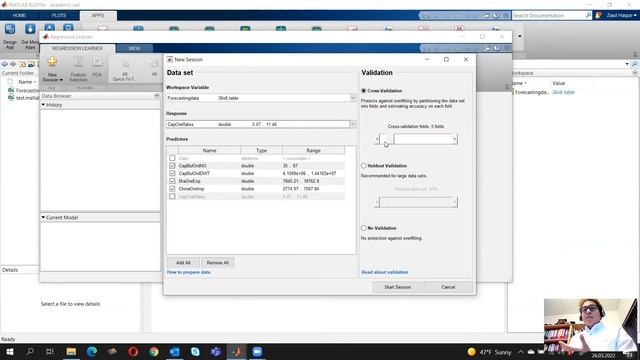Click Get More Apps icon
This screenshot has height=360, width=640.
pos(30,29)
